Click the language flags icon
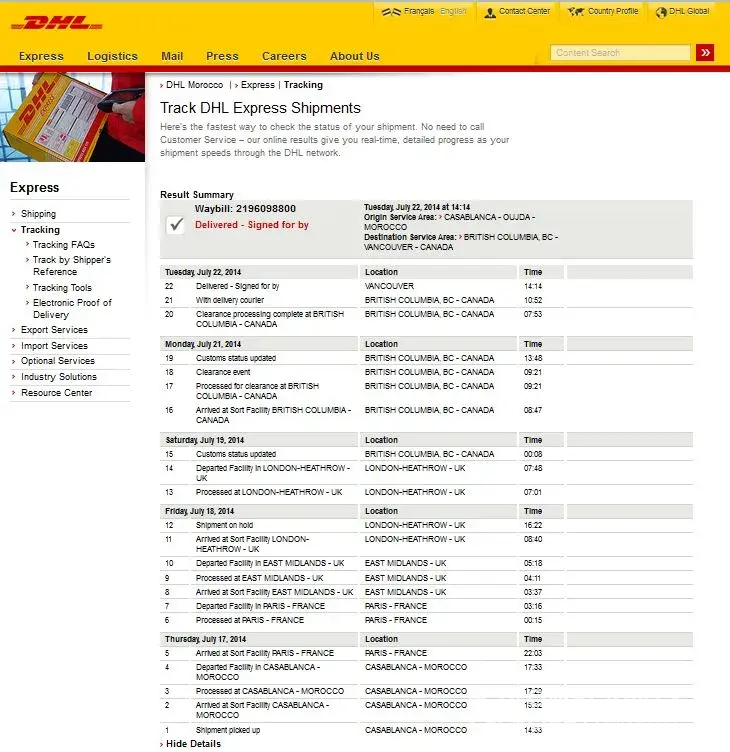 [391, 12]
